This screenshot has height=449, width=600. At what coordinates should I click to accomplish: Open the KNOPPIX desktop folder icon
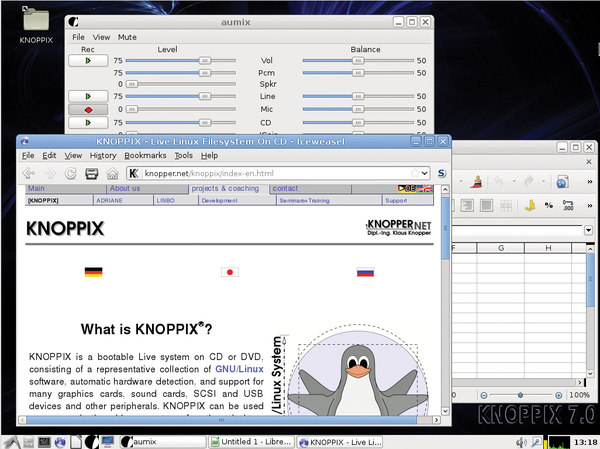[37, 21]
